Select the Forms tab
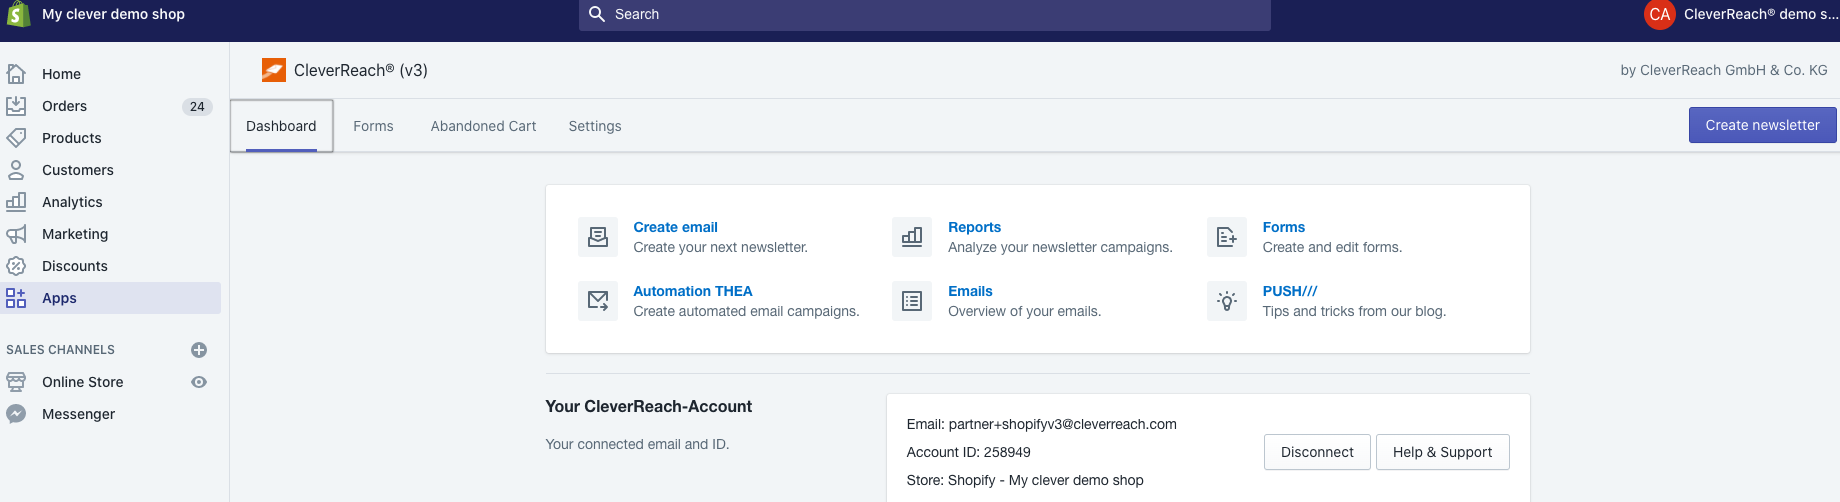Screen dimensions: 1840x502 pyautogui.click(x=373, y=126)
